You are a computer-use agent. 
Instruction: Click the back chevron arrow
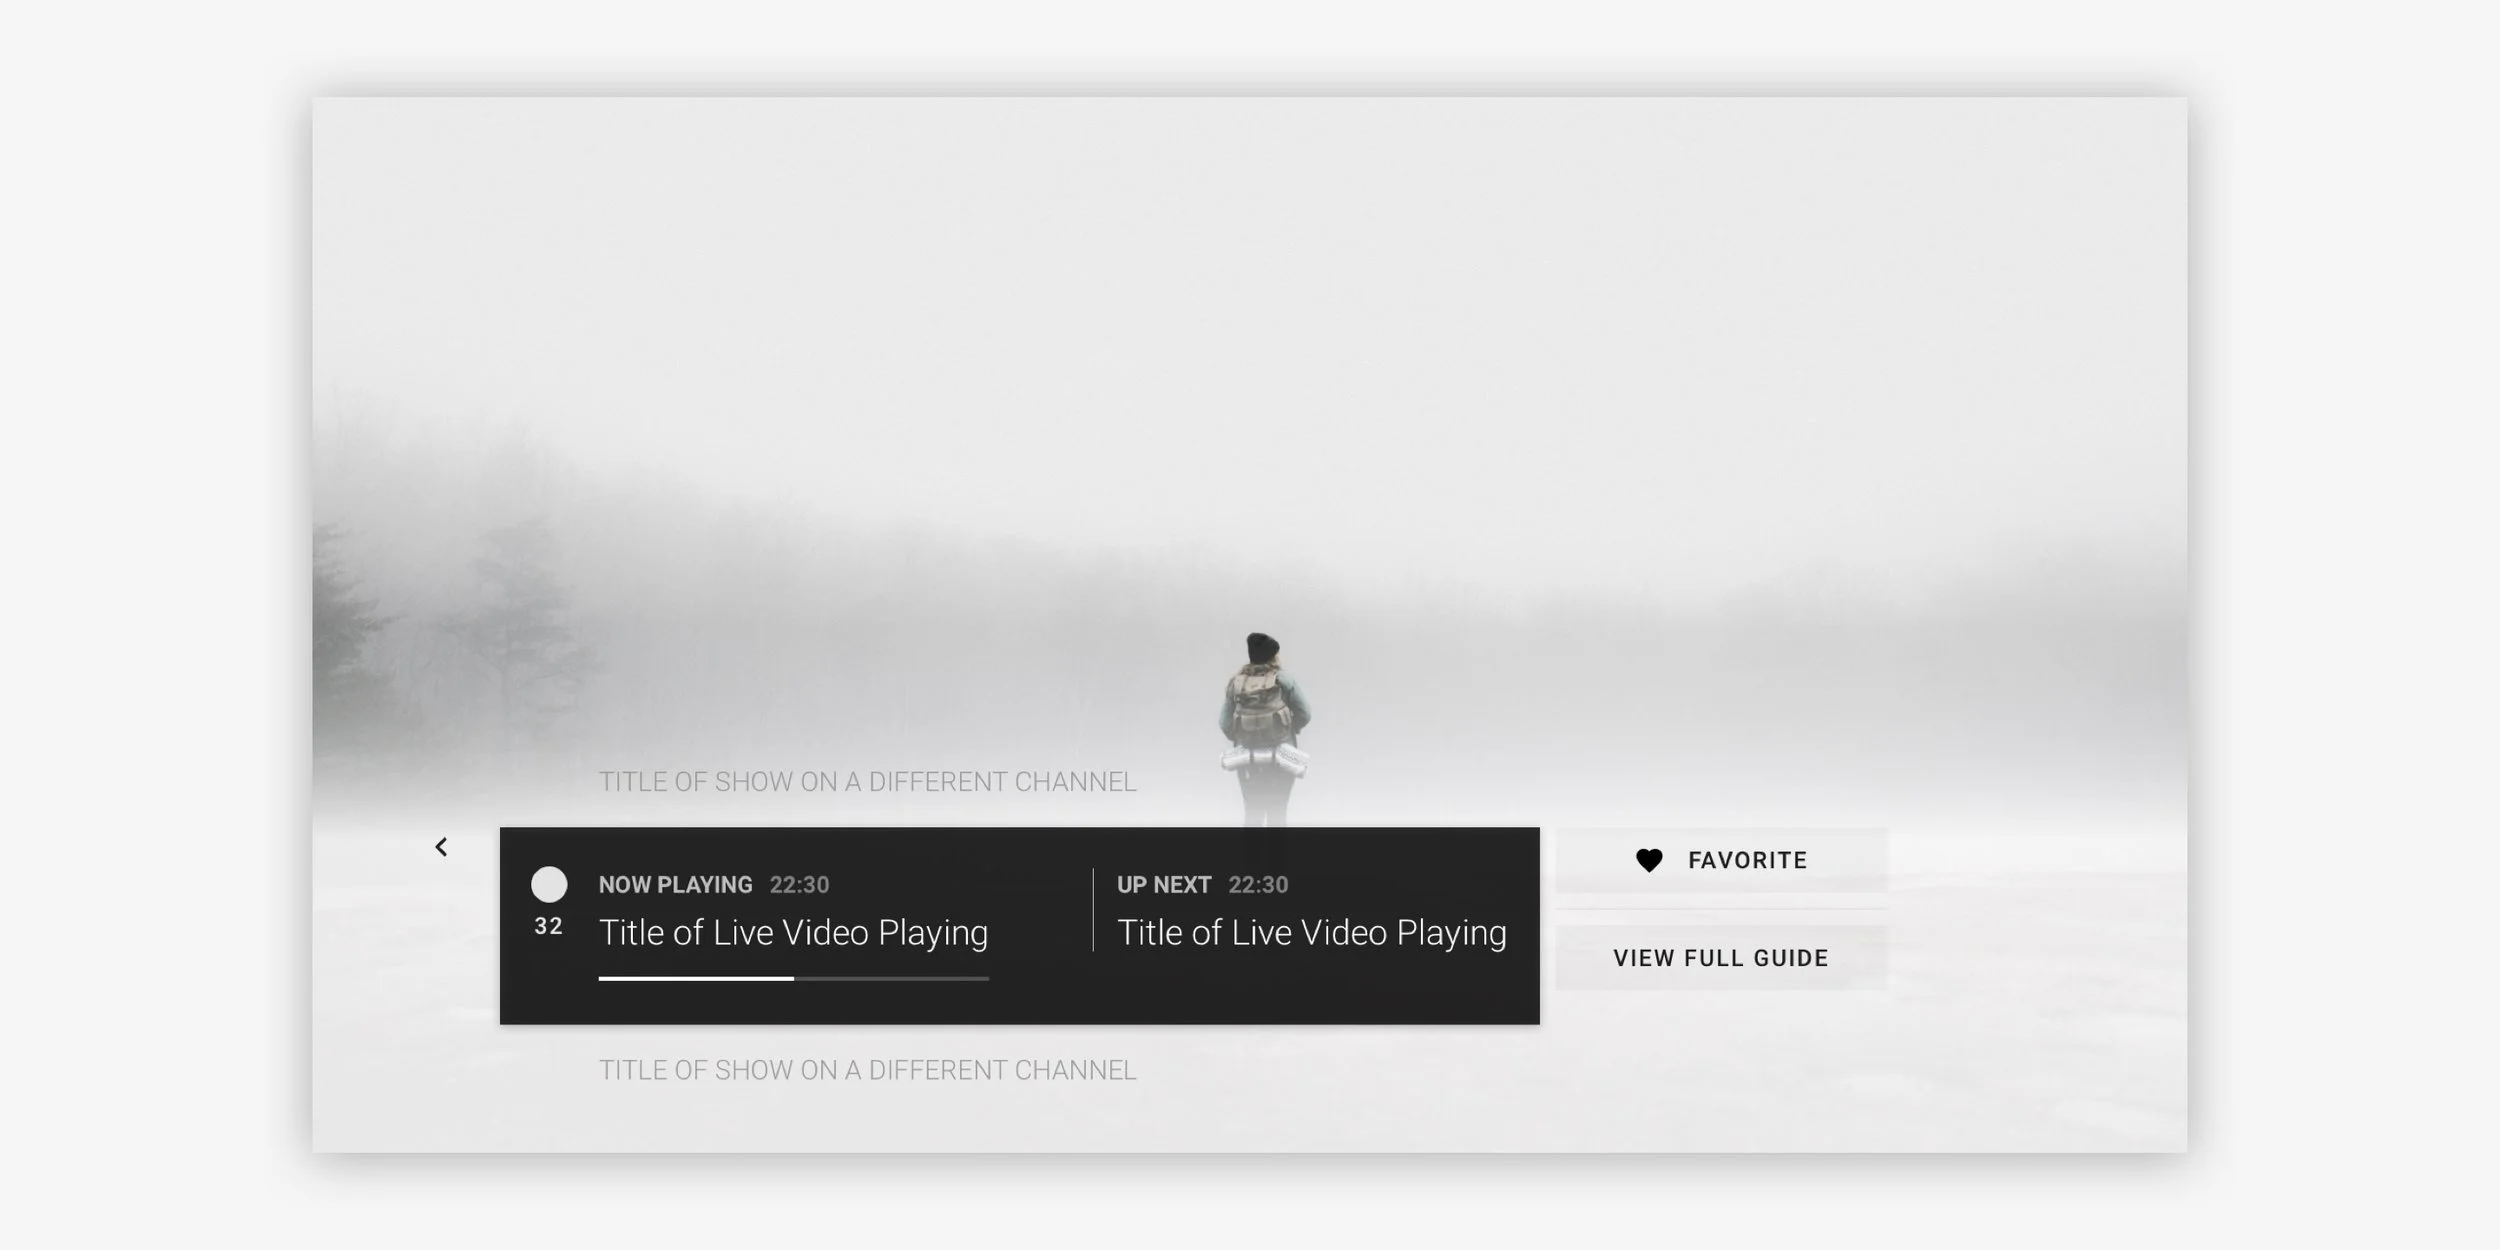coord(441,847)
